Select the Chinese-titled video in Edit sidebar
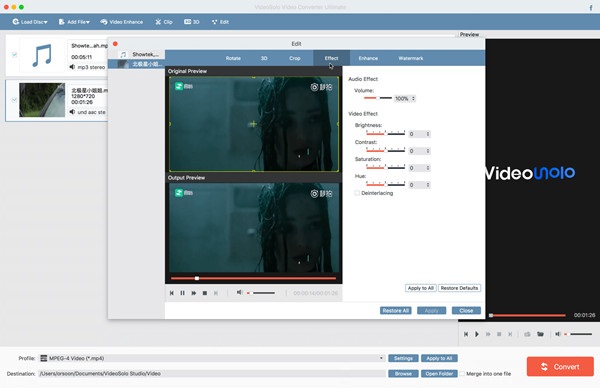The height and width of the screenshot is (388, 600). click(137, 64)
